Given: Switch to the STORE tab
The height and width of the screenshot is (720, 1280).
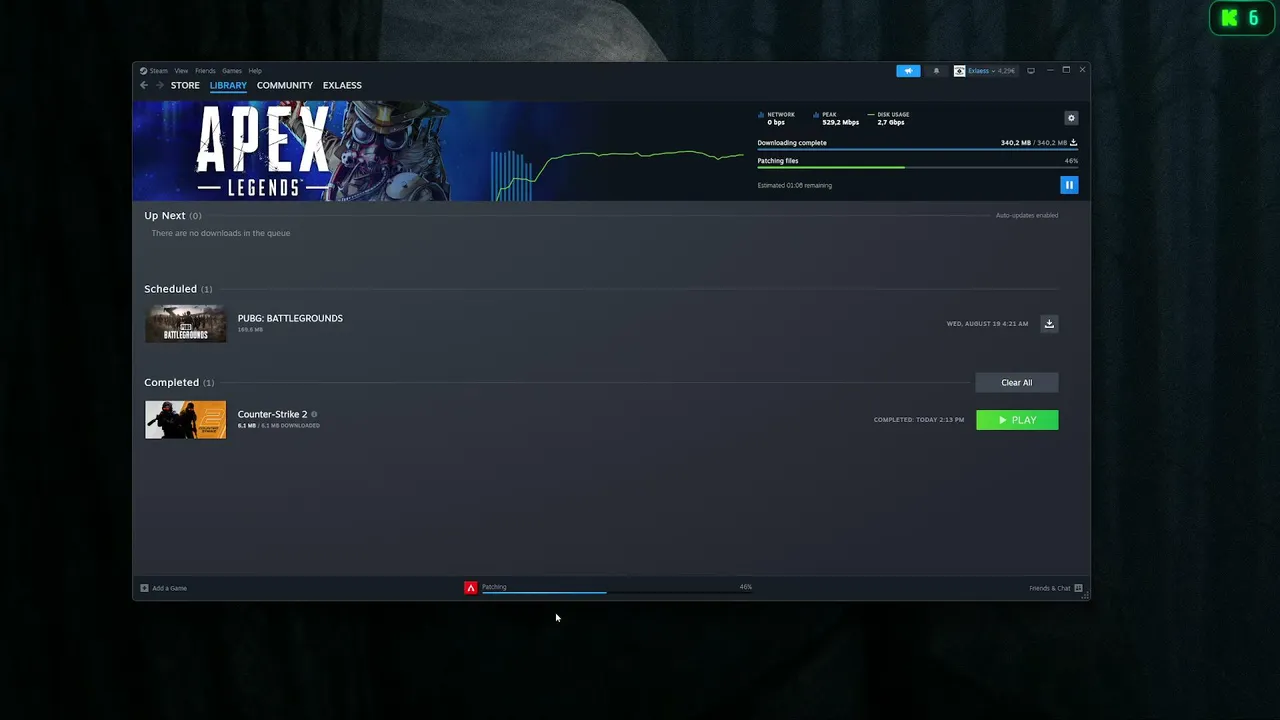Looking at the screenshot, I should (x=185, y=85).
